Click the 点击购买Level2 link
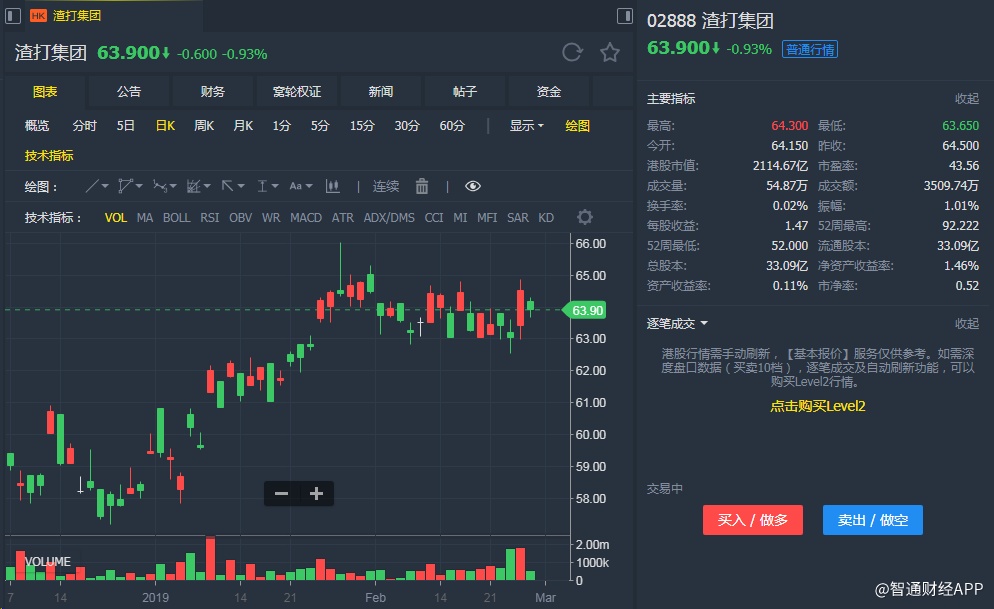Screen dimensions: 994x609 click(817, 406)
